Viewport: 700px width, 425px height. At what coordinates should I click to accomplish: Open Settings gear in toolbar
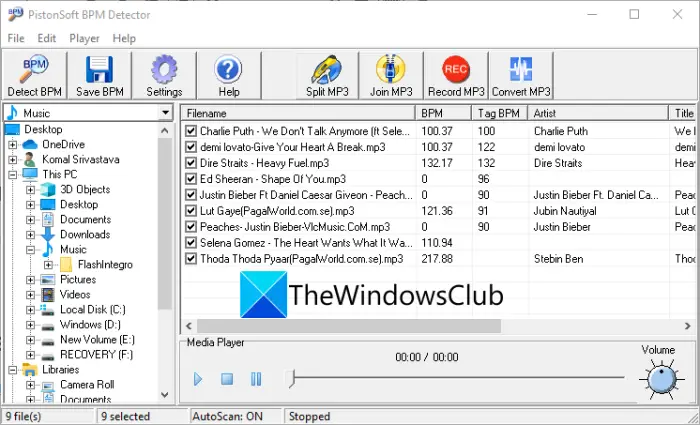point(164,75)
